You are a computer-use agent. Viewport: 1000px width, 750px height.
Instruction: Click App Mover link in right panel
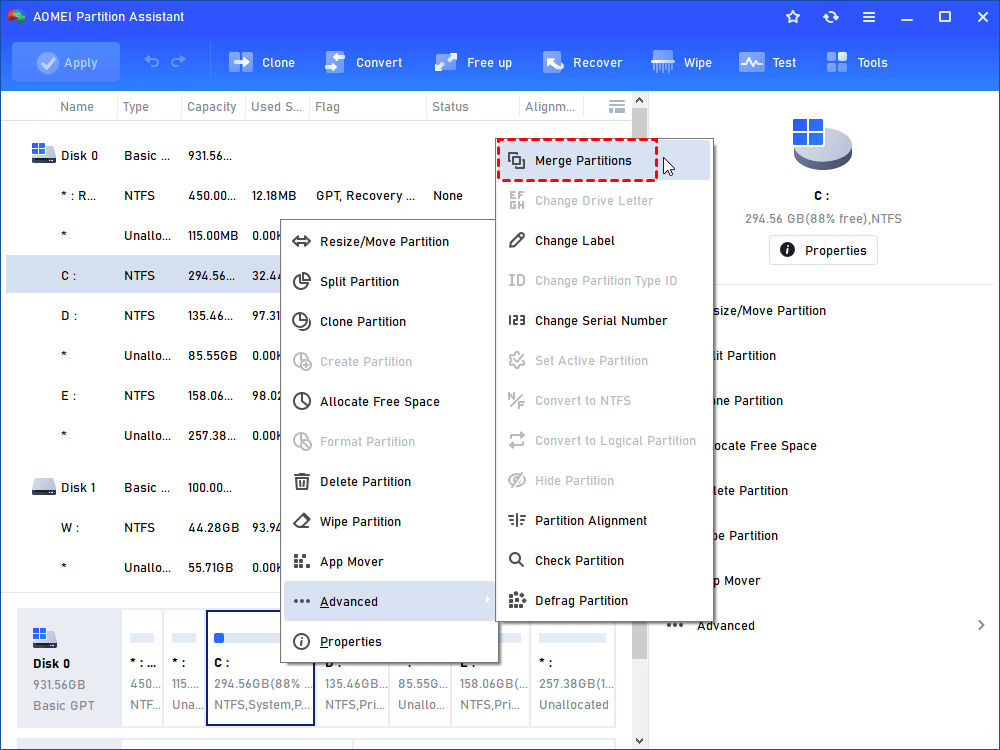(x=737, y=581)
